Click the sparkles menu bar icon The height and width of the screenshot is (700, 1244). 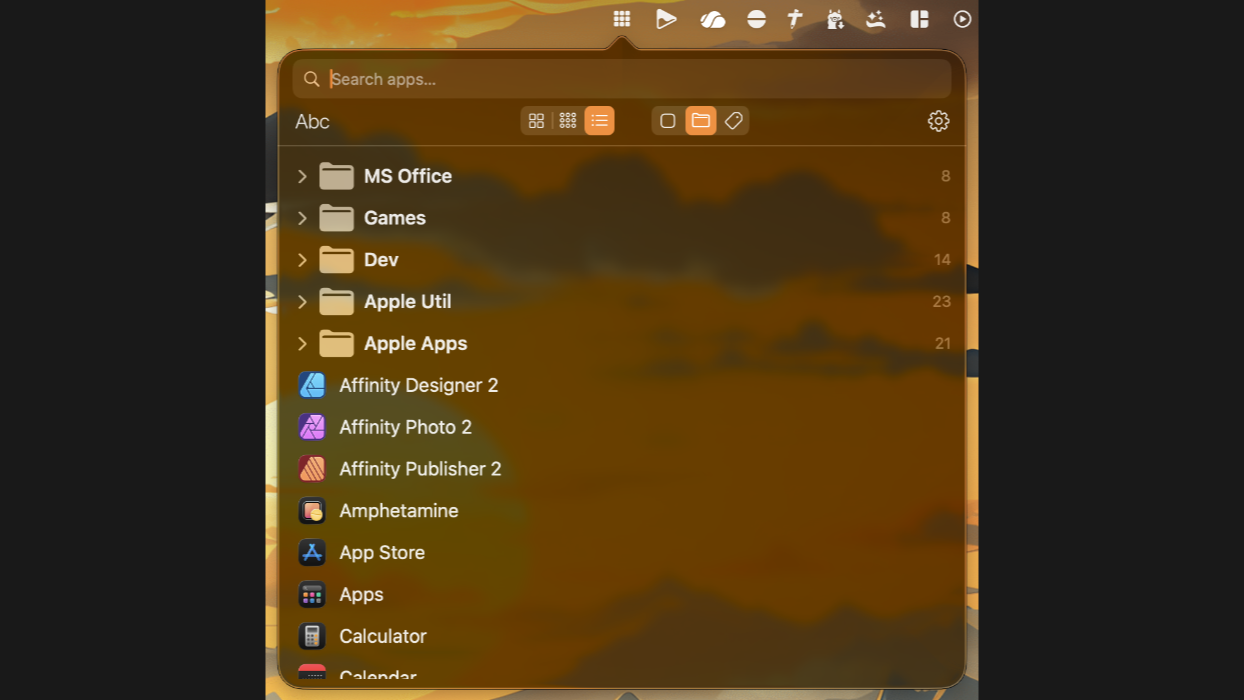(x=875, y=18)
